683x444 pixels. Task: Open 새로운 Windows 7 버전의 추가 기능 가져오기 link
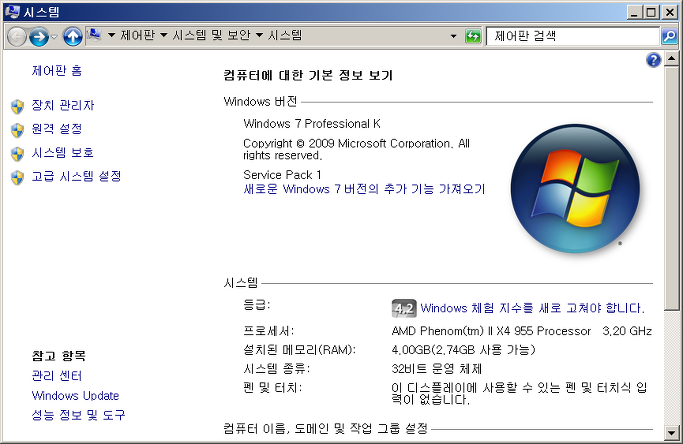[364, 189]
